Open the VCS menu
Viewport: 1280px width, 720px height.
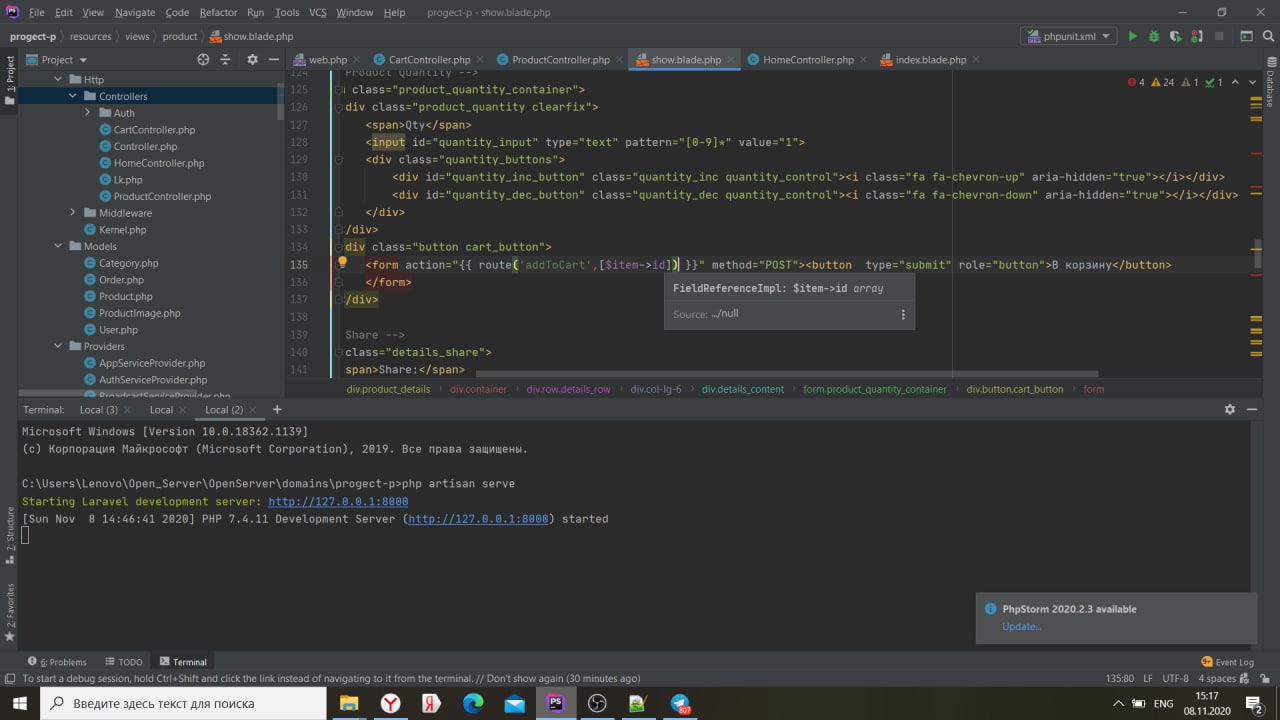coord(317,12)
